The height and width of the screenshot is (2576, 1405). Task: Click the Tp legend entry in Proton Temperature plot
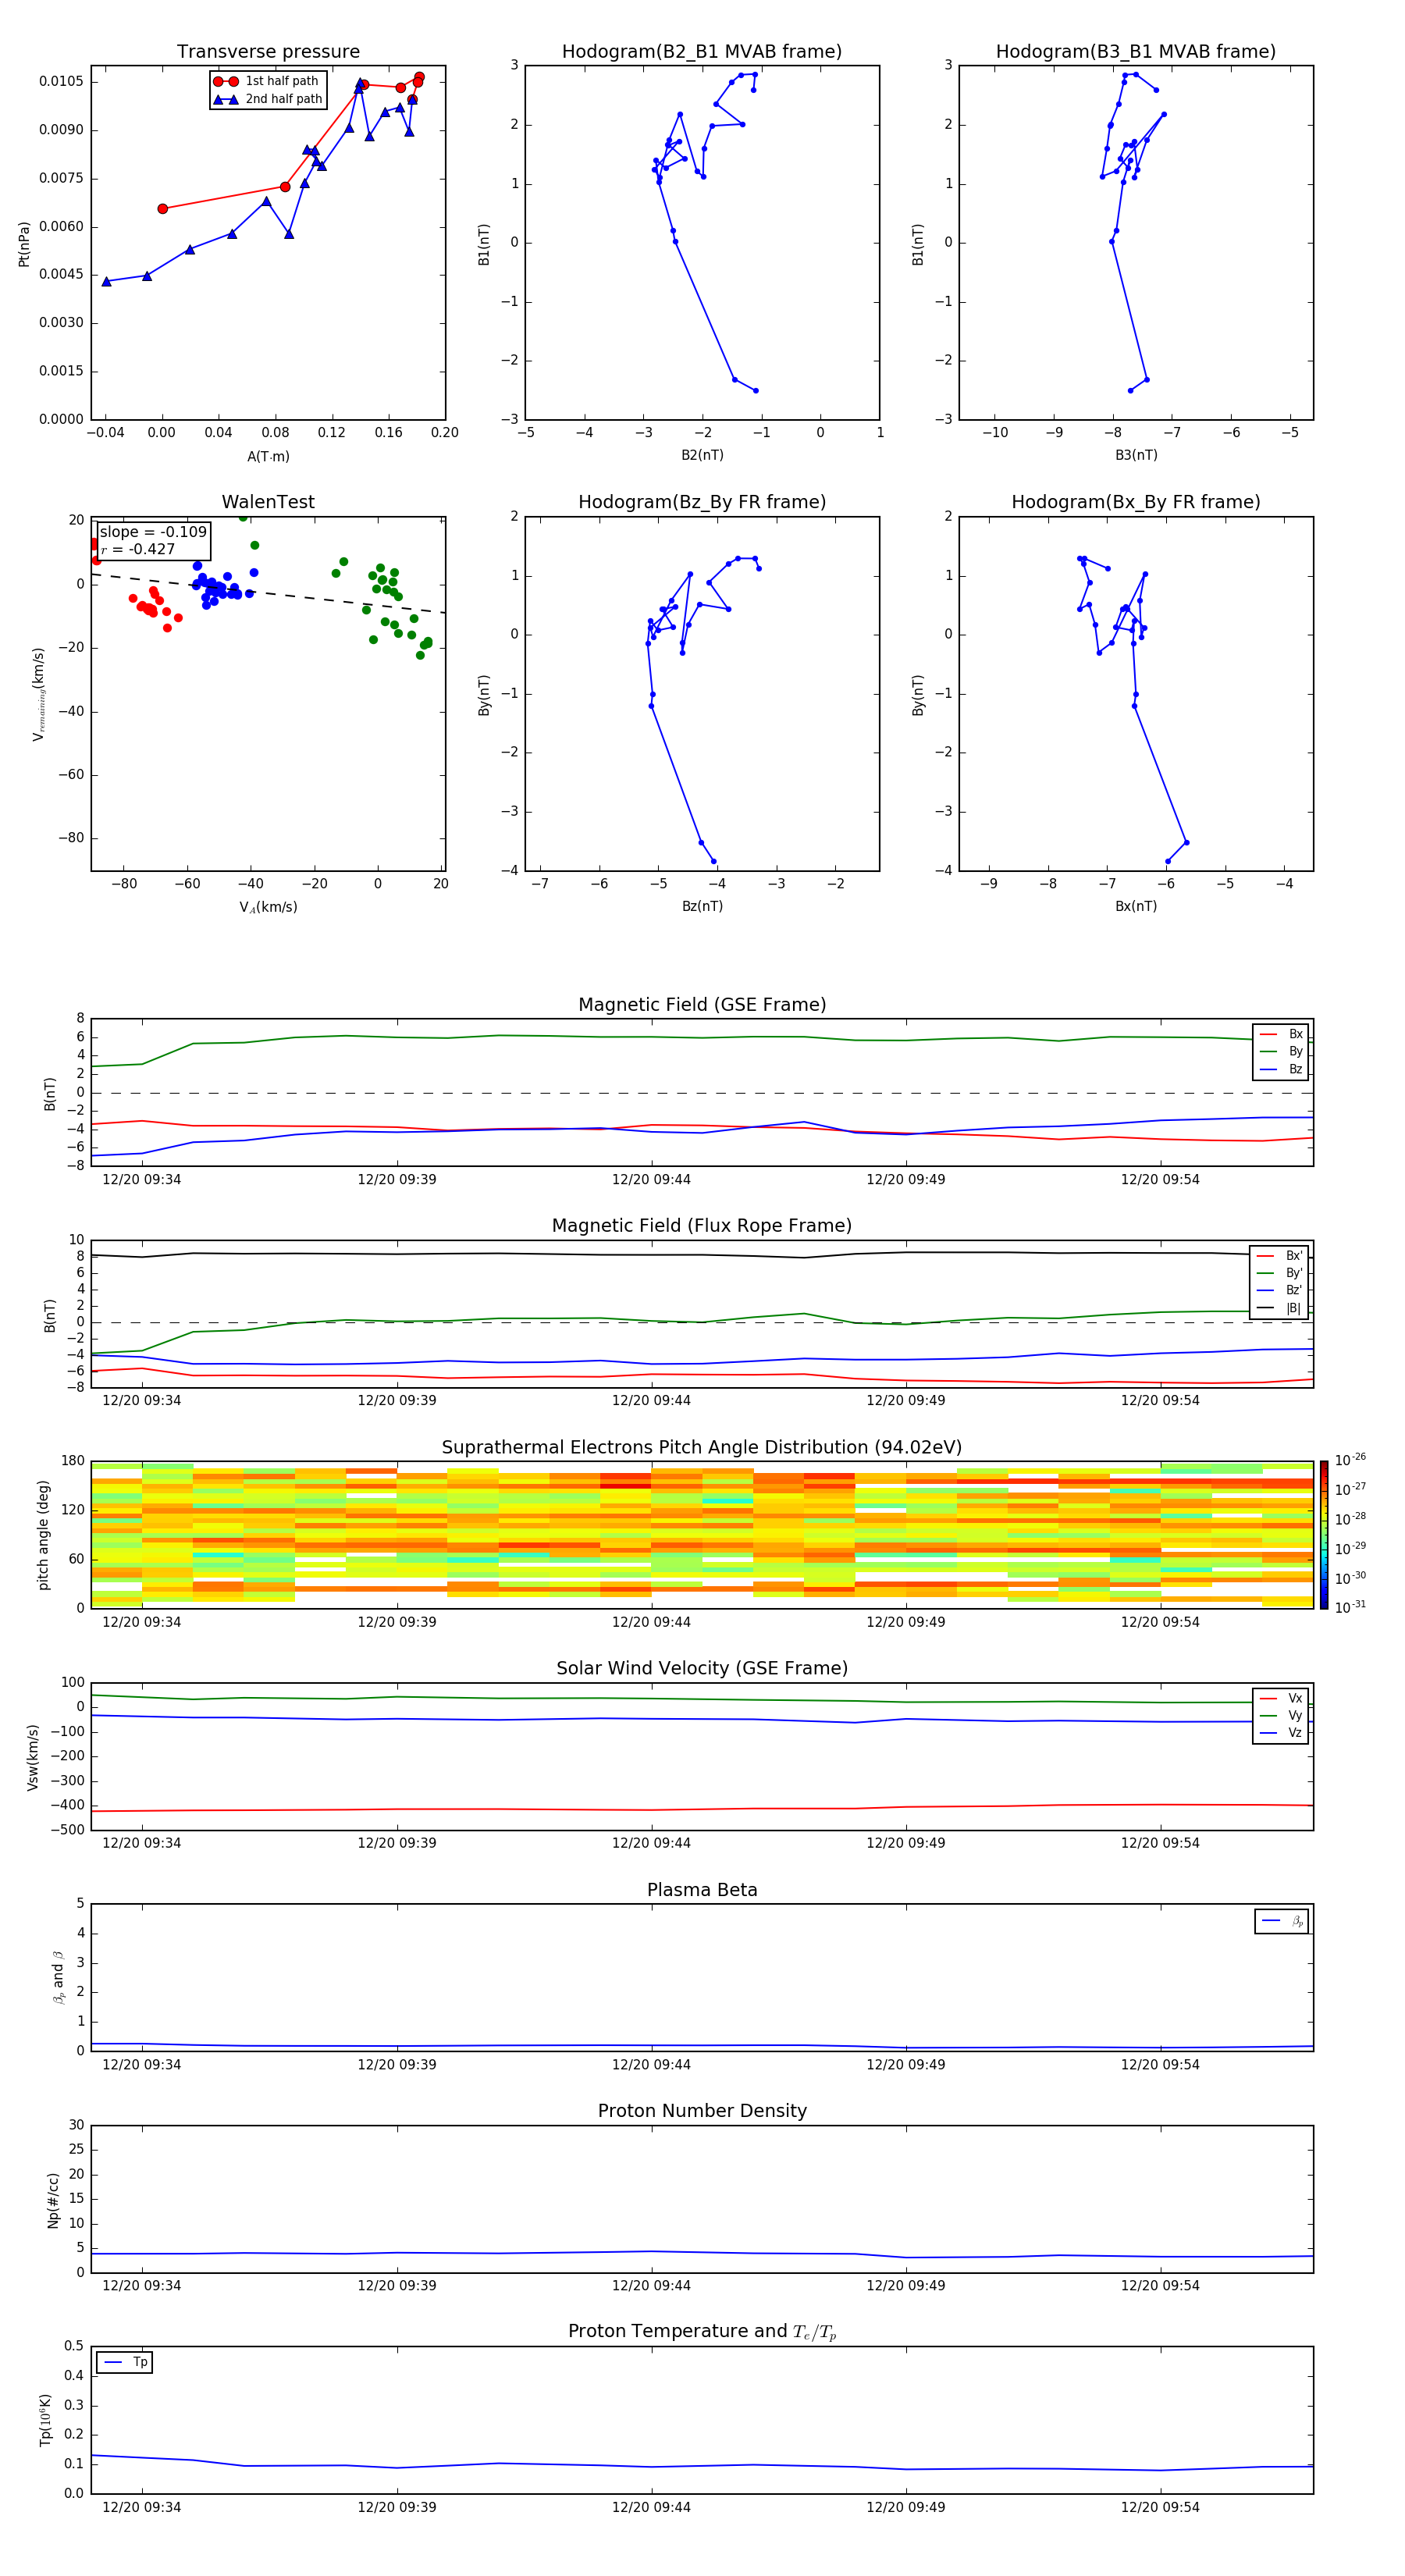[124, 2362]
